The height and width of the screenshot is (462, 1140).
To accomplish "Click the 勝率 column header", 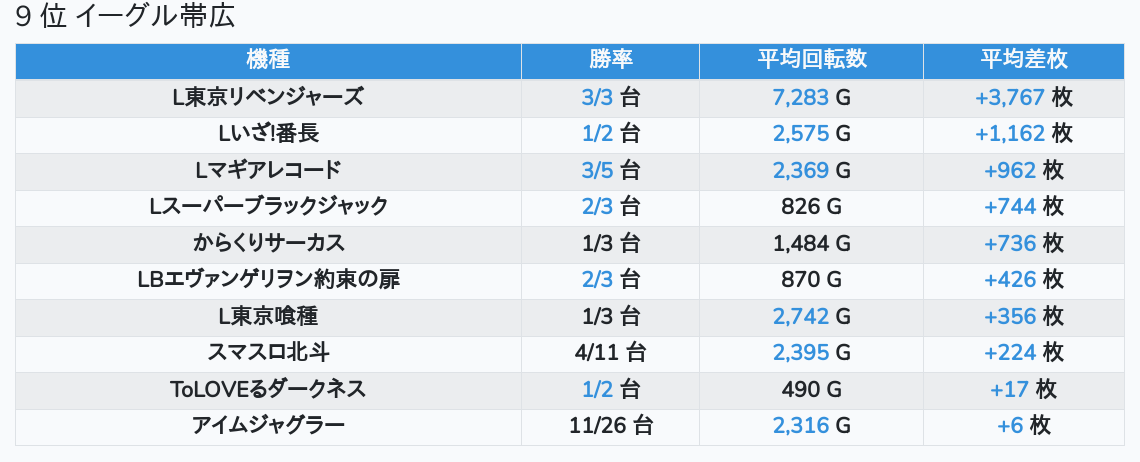I will coord(610,60).
